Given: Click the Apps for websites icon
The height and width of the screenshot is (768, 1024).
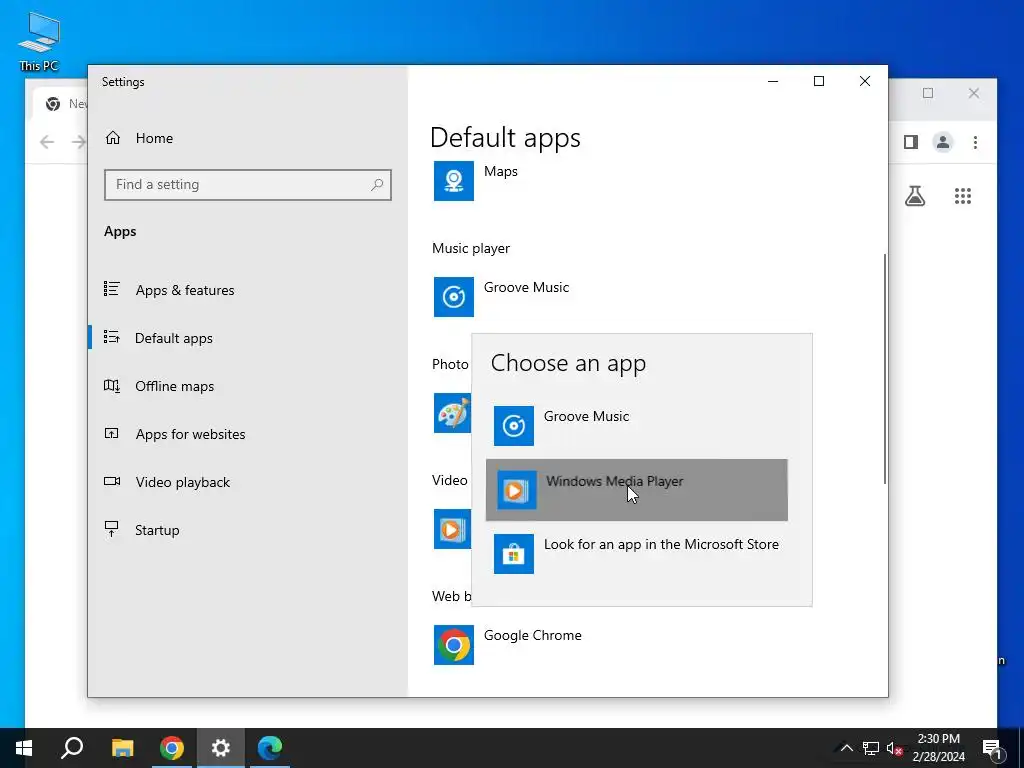Looking at the screenshot, I should [x=112, y=433].
